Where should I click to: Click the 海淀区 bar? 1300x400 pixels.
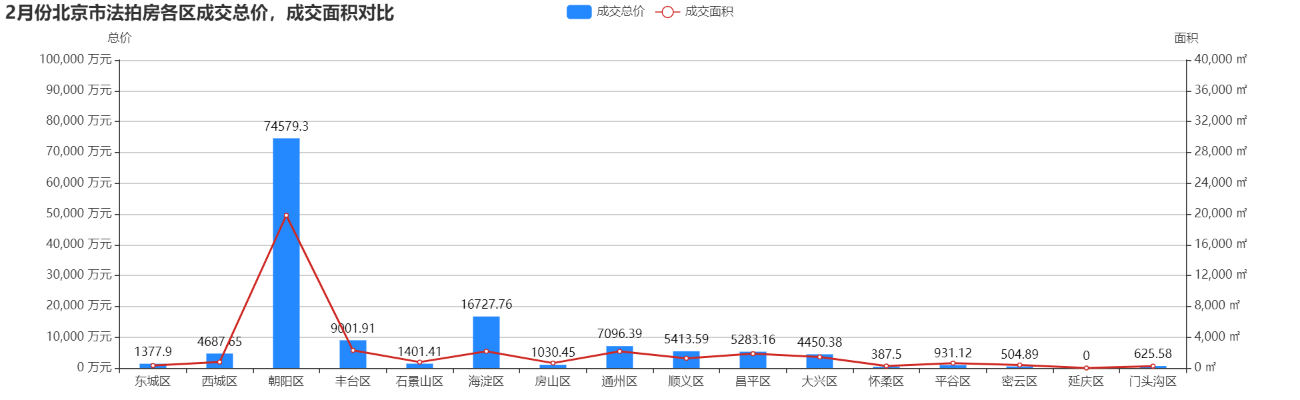coord(486,342)
